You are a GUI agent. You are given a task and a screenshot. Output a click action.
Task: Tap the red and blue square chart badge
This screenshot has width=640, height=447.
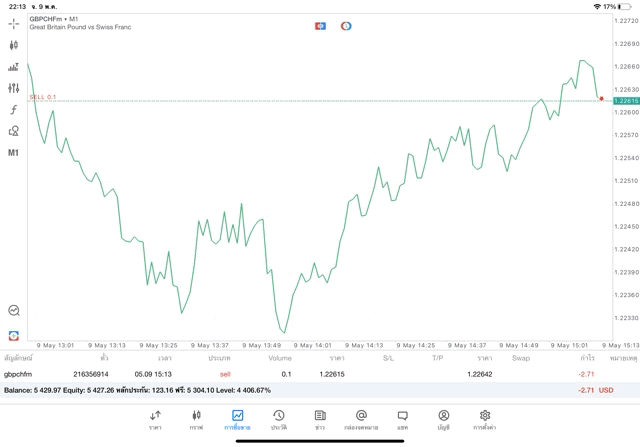[x=320, y=26]
